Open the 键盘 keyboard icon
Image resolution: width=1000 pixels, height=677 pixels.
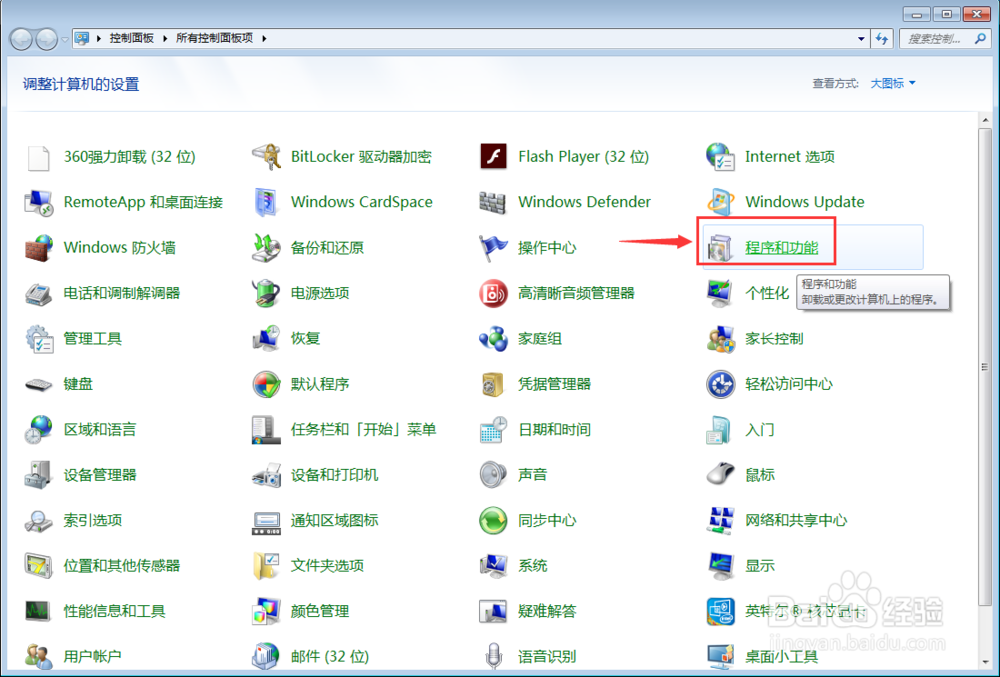pos(38,384)
